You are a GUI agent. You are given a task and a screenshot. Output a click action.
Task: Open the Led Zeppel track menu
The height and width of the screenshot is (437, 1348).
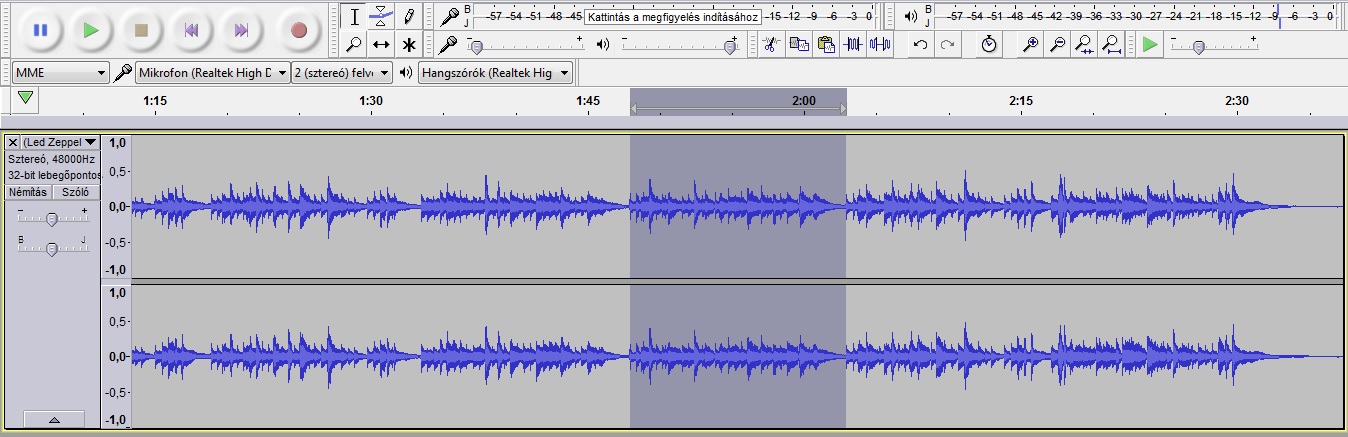(x=60, y=142)
